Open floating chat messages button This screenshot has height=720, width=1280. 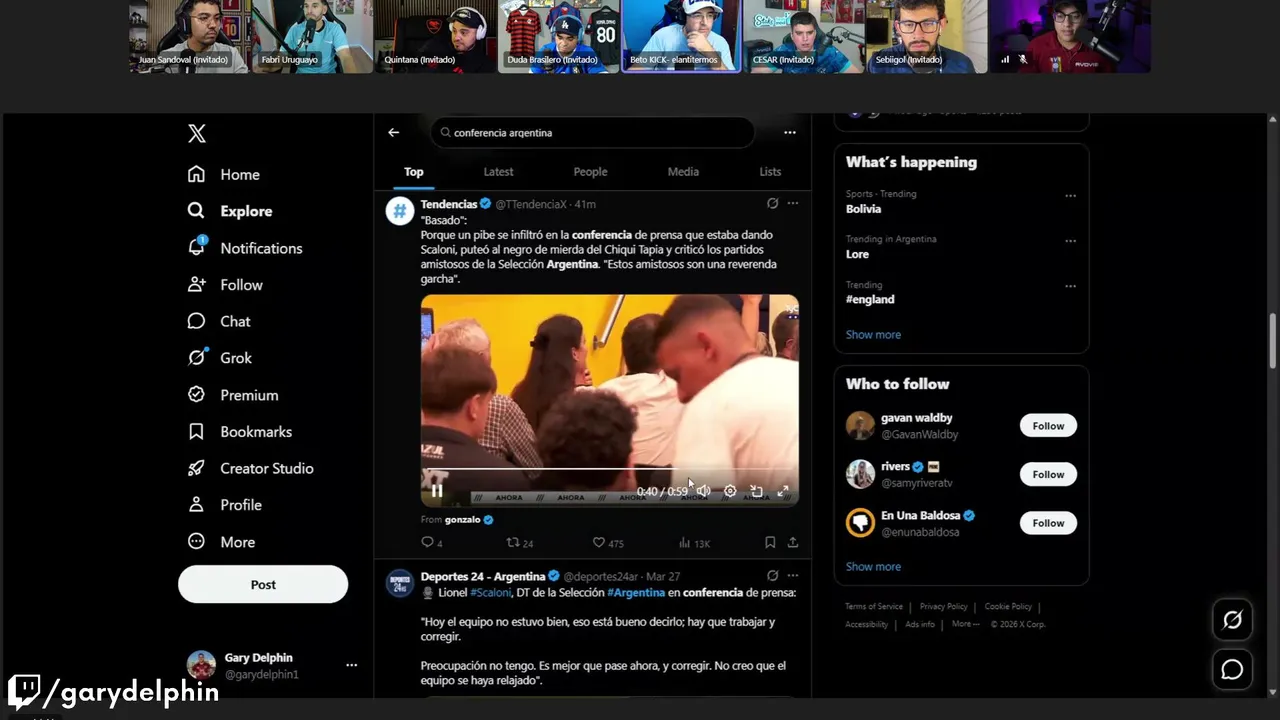(1232, 670)
